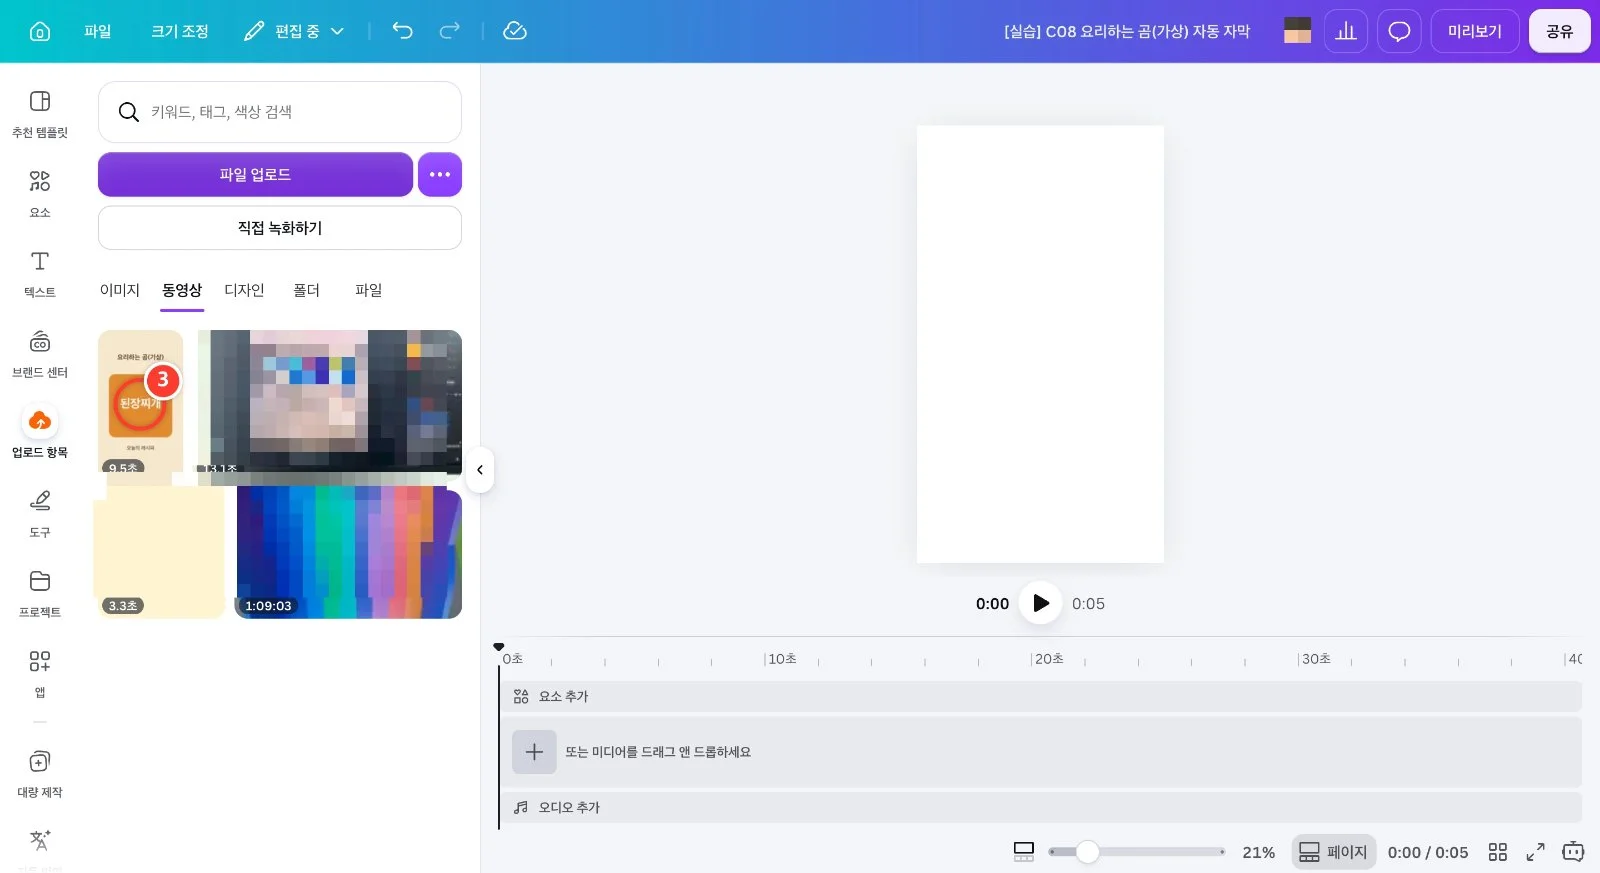Click the 미리보기 button
Image resolution: width=1600 pixels, height=873 pixels.
[x=1475, y=31]
